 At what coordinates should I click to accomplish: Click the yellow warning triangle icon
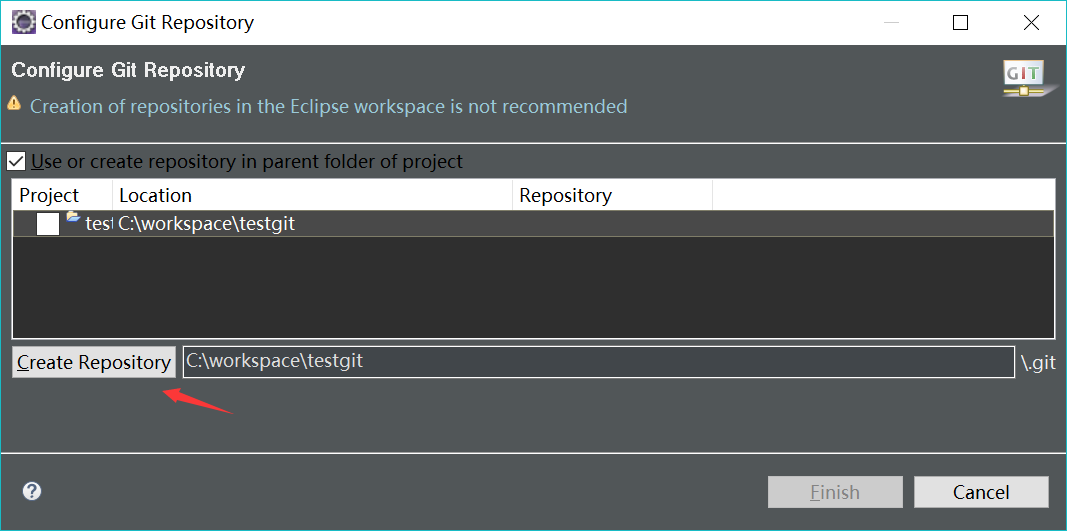coord(14,104)
